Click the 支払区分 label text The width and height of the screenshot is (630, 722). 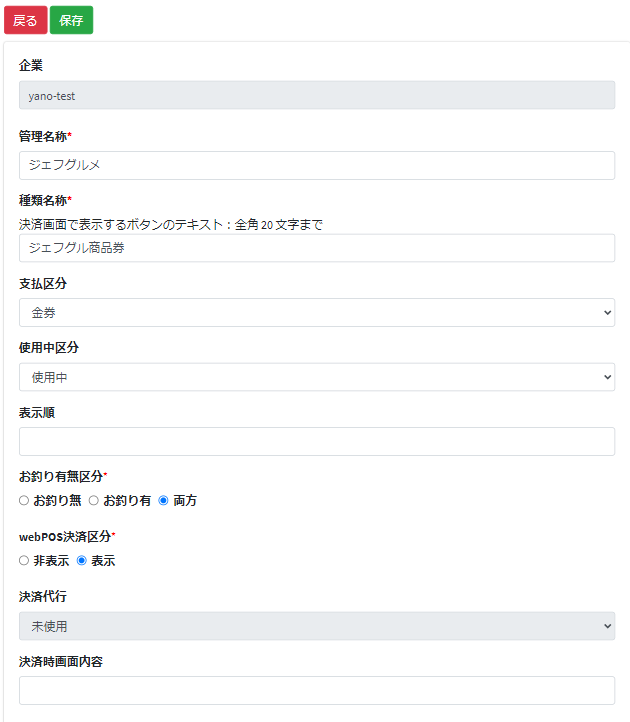click(x=43, y=284)
